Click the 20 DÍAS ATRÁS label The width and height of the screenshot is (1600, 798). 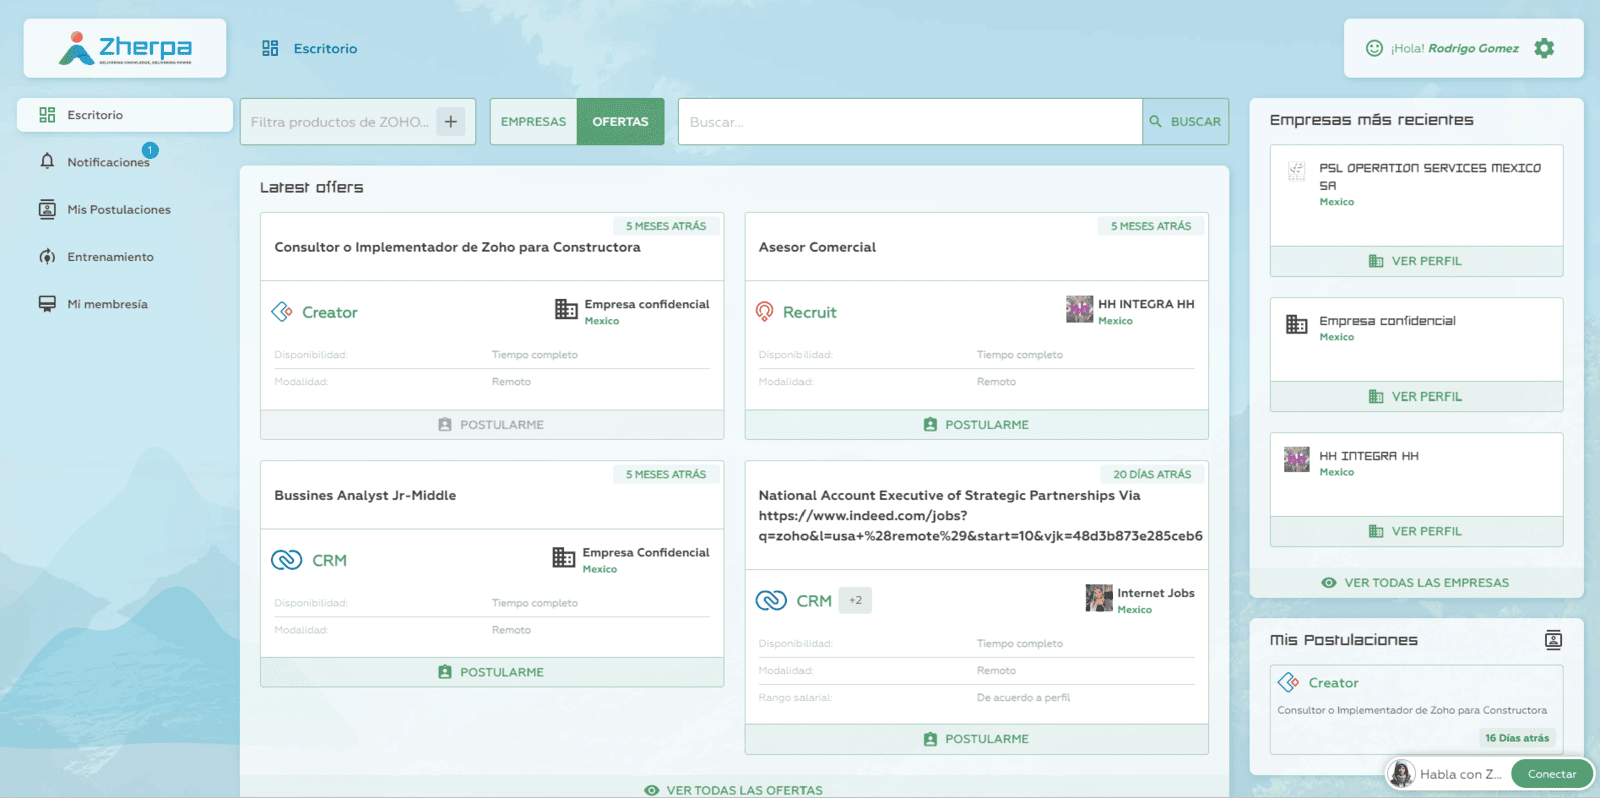tap(1152, 474)
